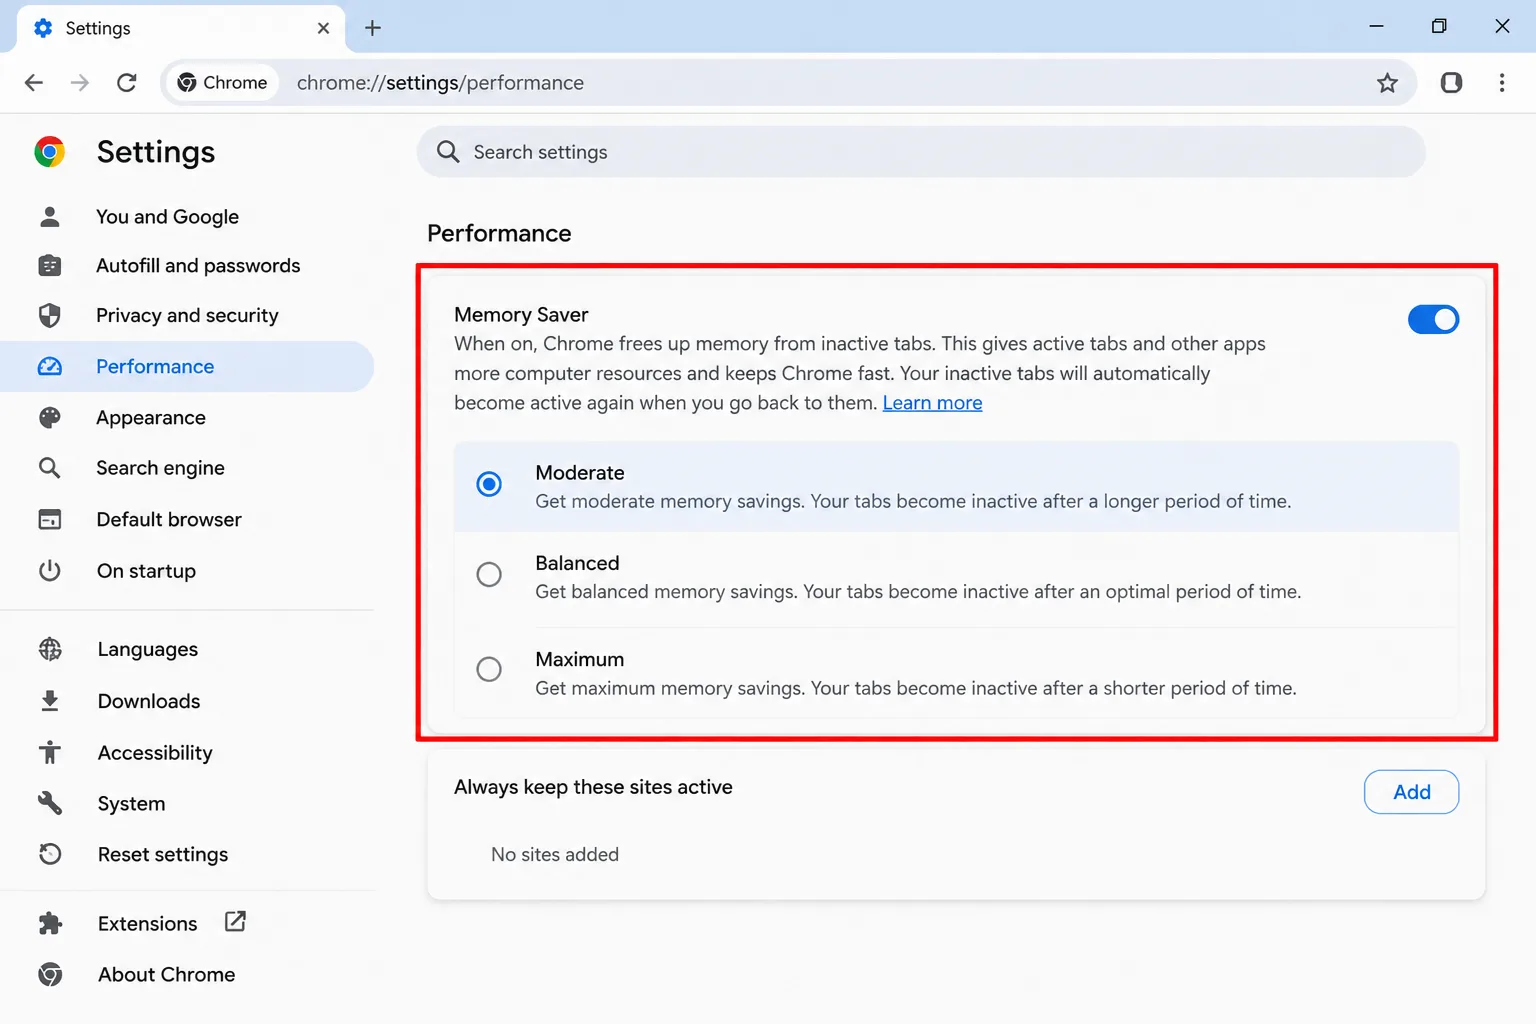Click the Privacy and security shield icon
Image resolution: width=1536 pixels, height=1024 pixels.
49,316
